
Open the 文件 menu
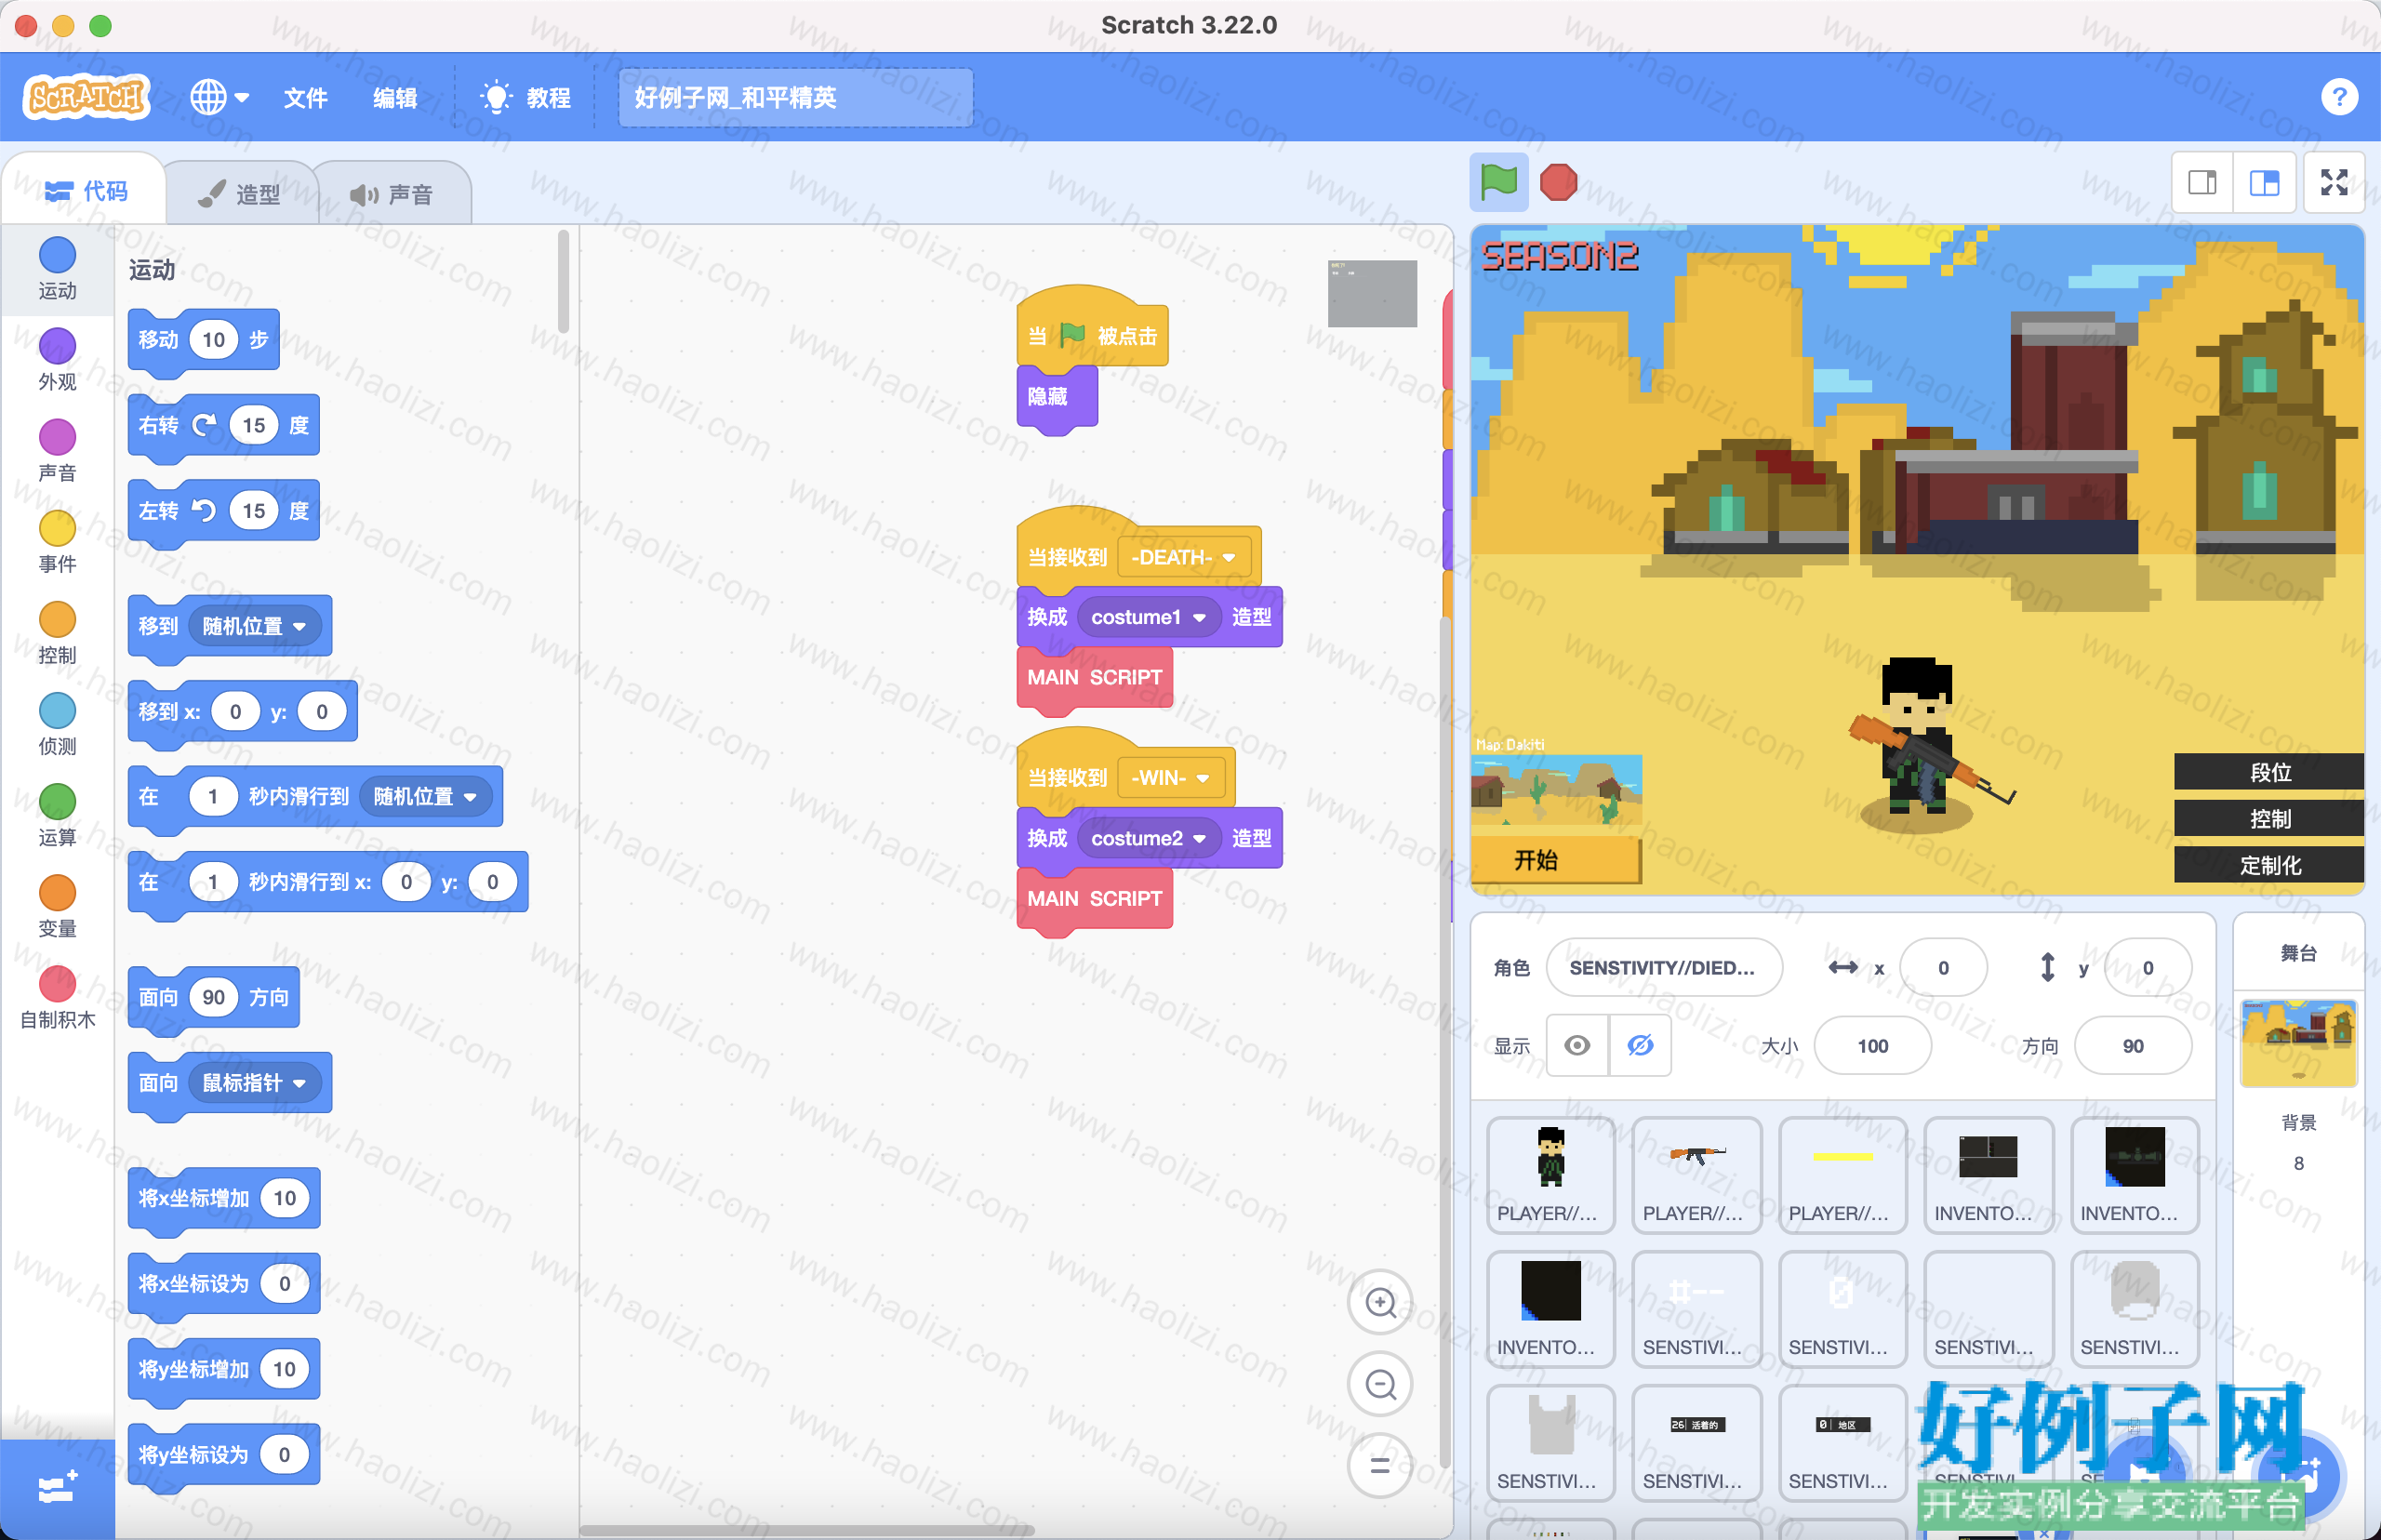305,97
